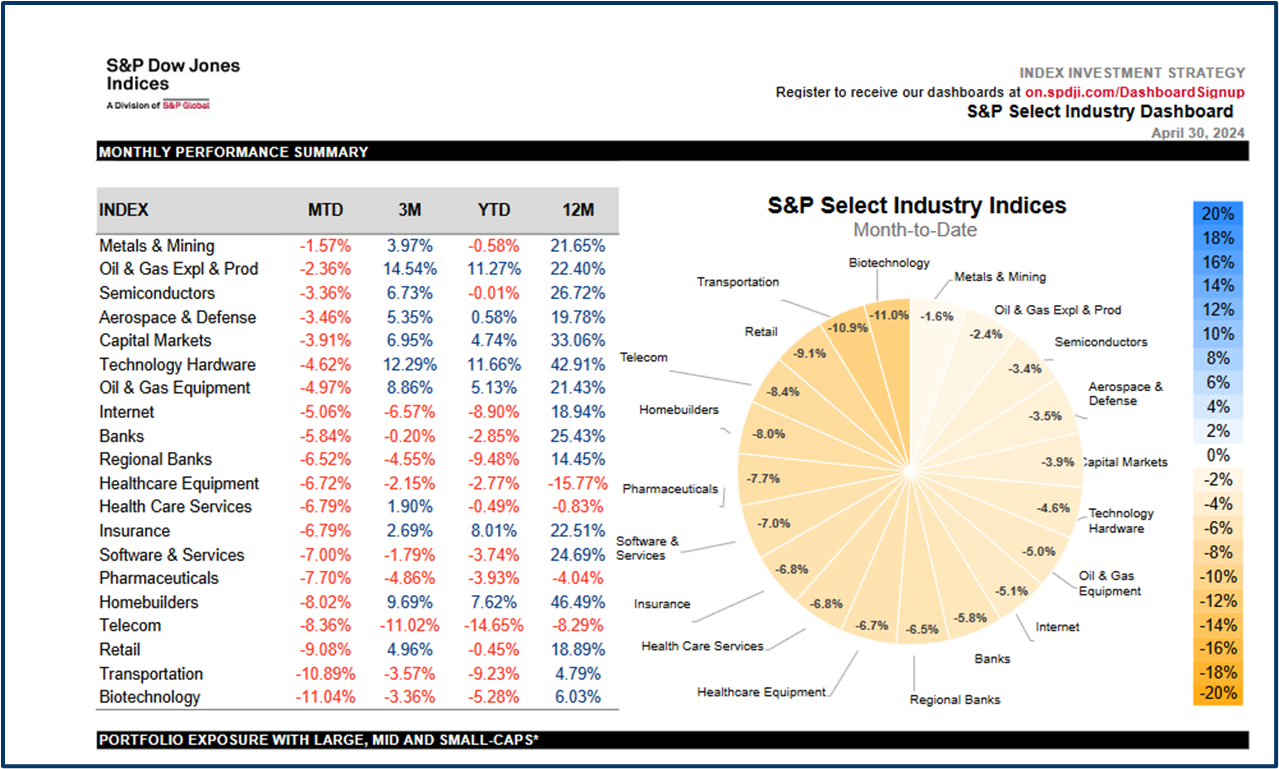Click the Homebuilders 12M value 46.49%
1279x769 pixels.
pos(577,602)
